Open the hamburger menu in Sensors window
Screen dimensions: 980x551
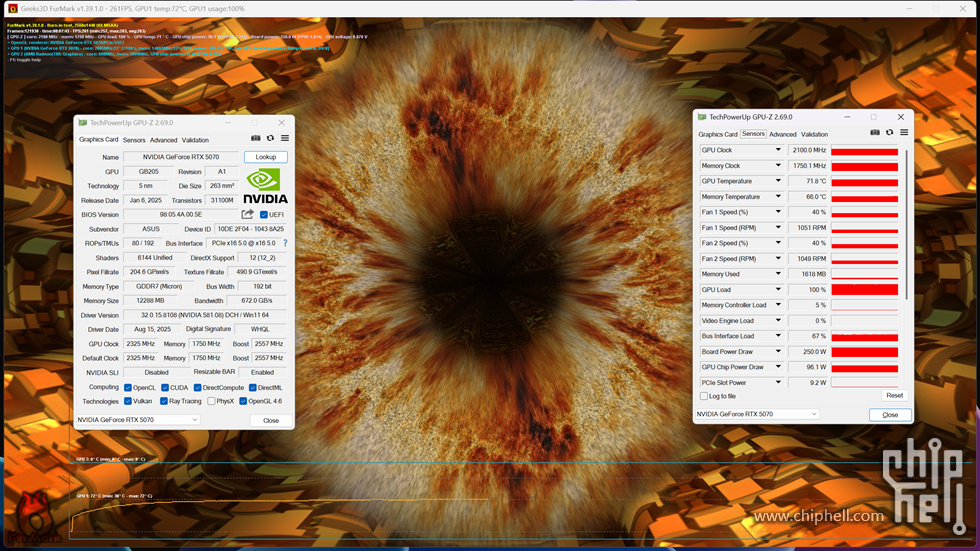(903, 132)
